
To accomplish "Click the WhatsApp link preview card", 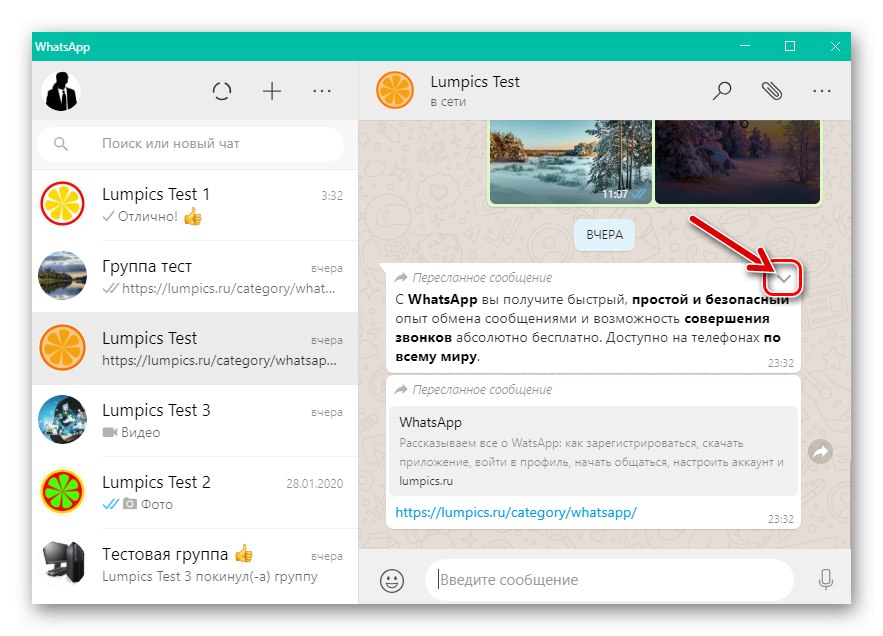I will click(x=594, y=451).
